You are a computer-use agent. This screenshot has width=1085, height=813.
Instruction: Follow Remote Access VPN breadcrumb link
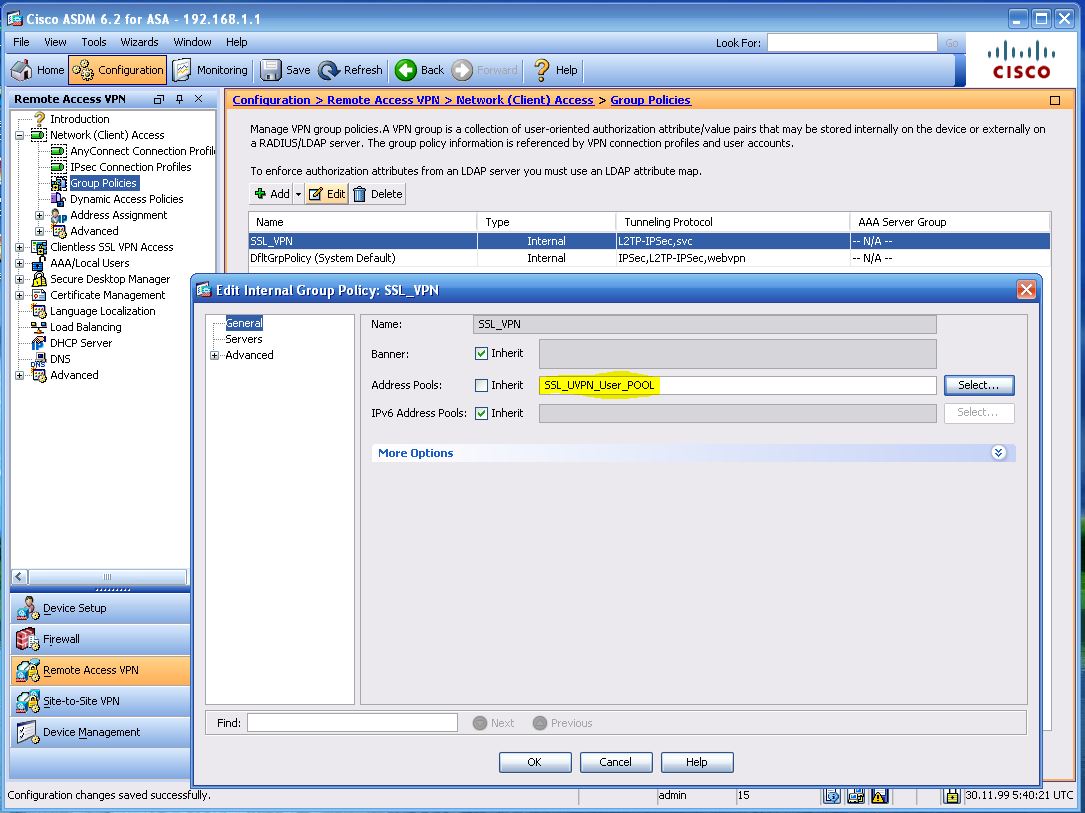point(383,100)
